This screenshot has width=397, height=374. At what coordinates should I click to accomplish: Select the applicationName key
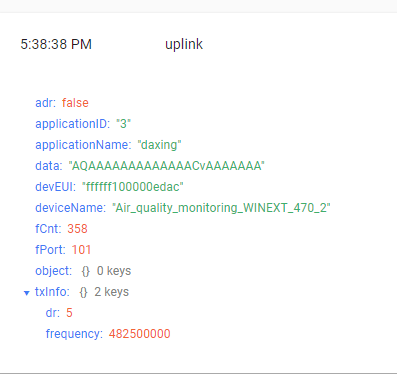[83, 145]
